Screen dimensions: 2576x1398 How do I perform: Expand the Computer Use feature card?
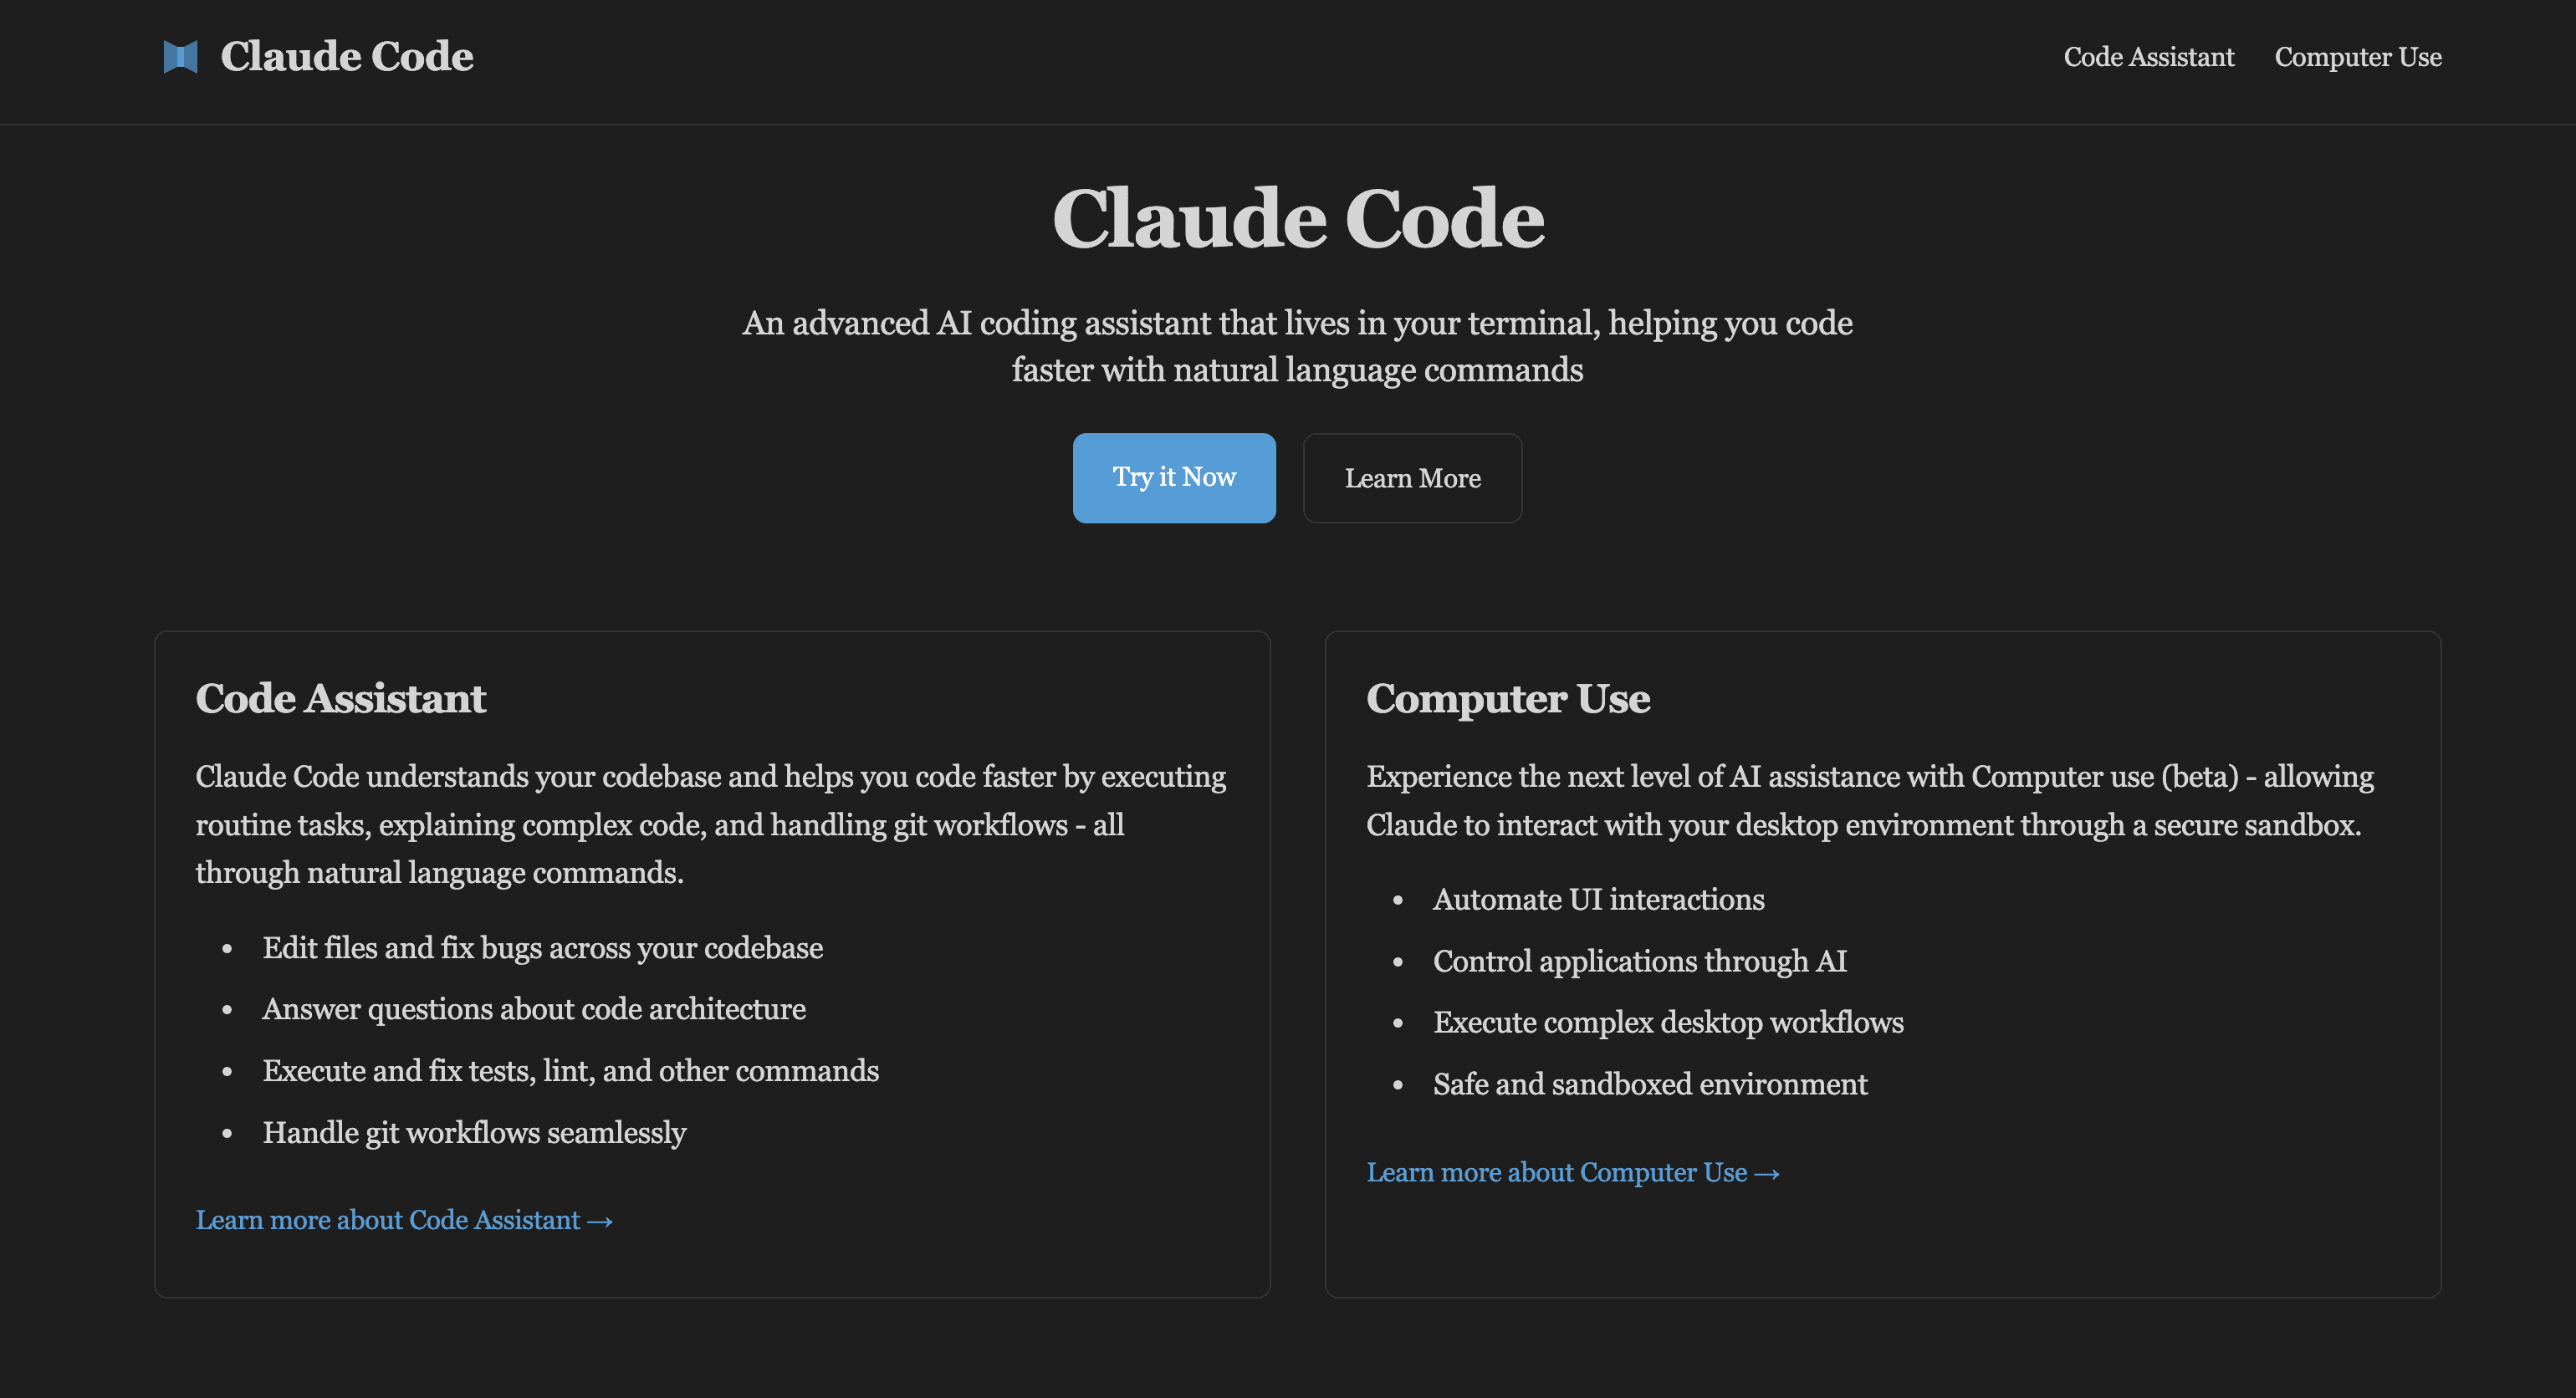click(1576, 1172)
